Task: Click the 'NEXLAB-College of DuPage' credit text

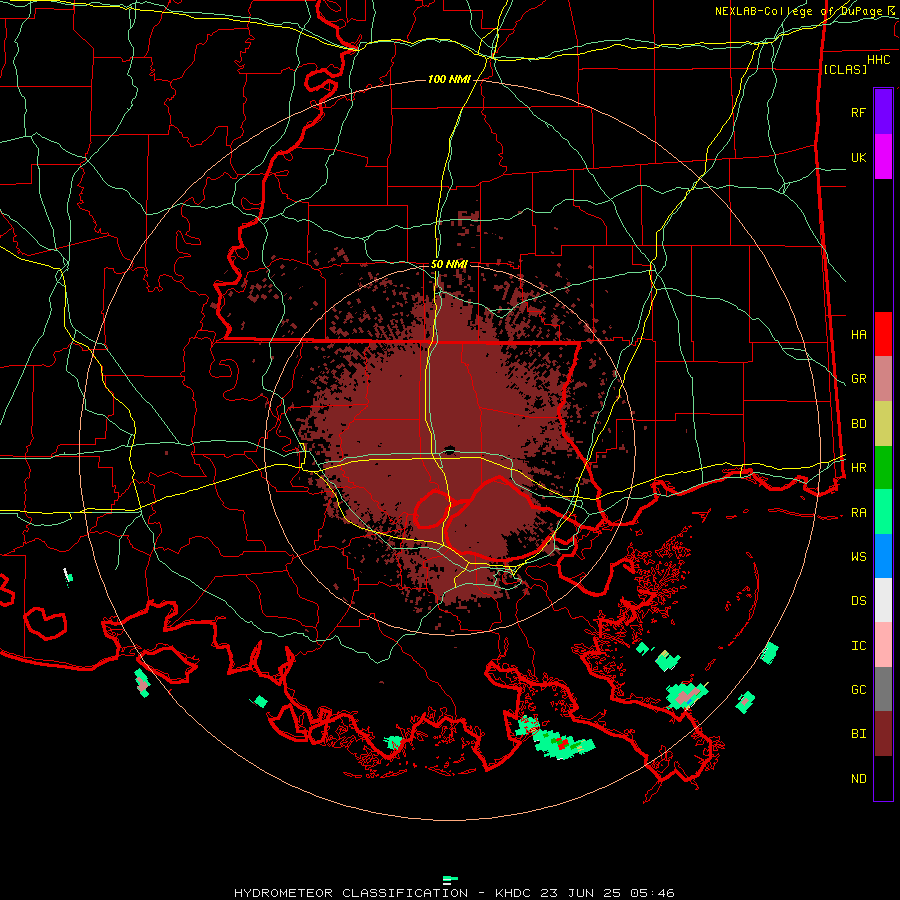Action: [799, 11]
